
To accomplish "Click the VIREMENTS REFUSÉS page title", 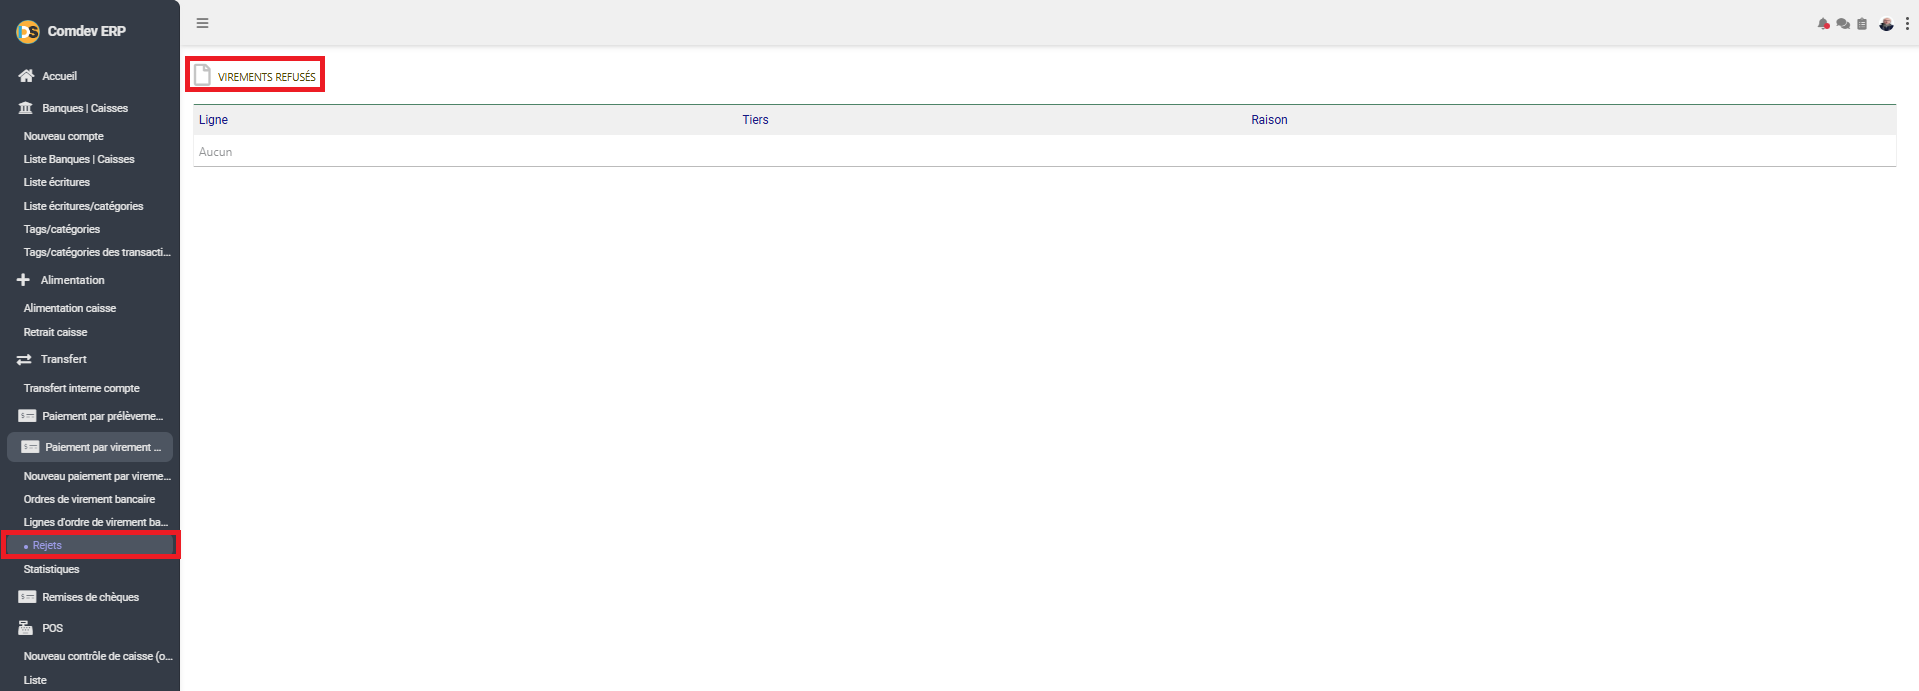I will [x=267, y=77].
